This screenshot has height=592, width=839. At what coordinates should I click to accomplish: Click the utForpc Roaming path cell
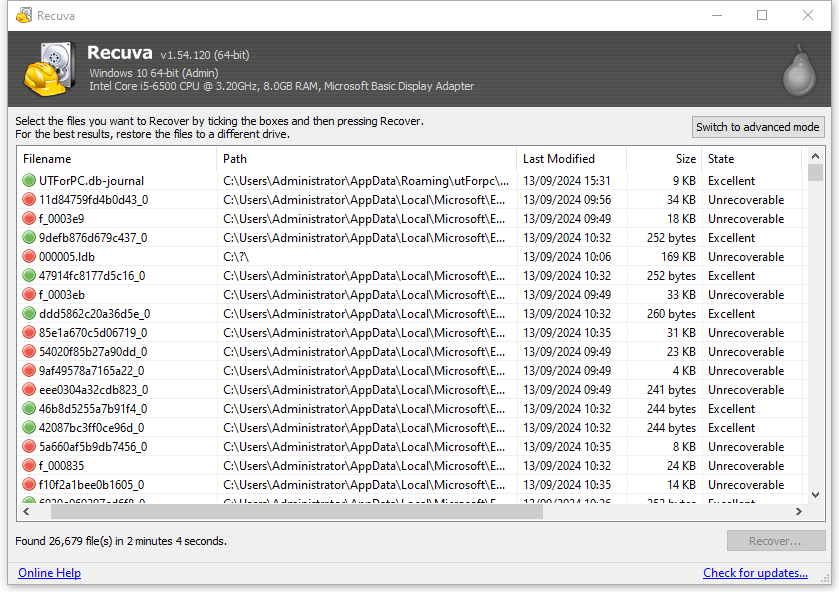tap(366, 181)
